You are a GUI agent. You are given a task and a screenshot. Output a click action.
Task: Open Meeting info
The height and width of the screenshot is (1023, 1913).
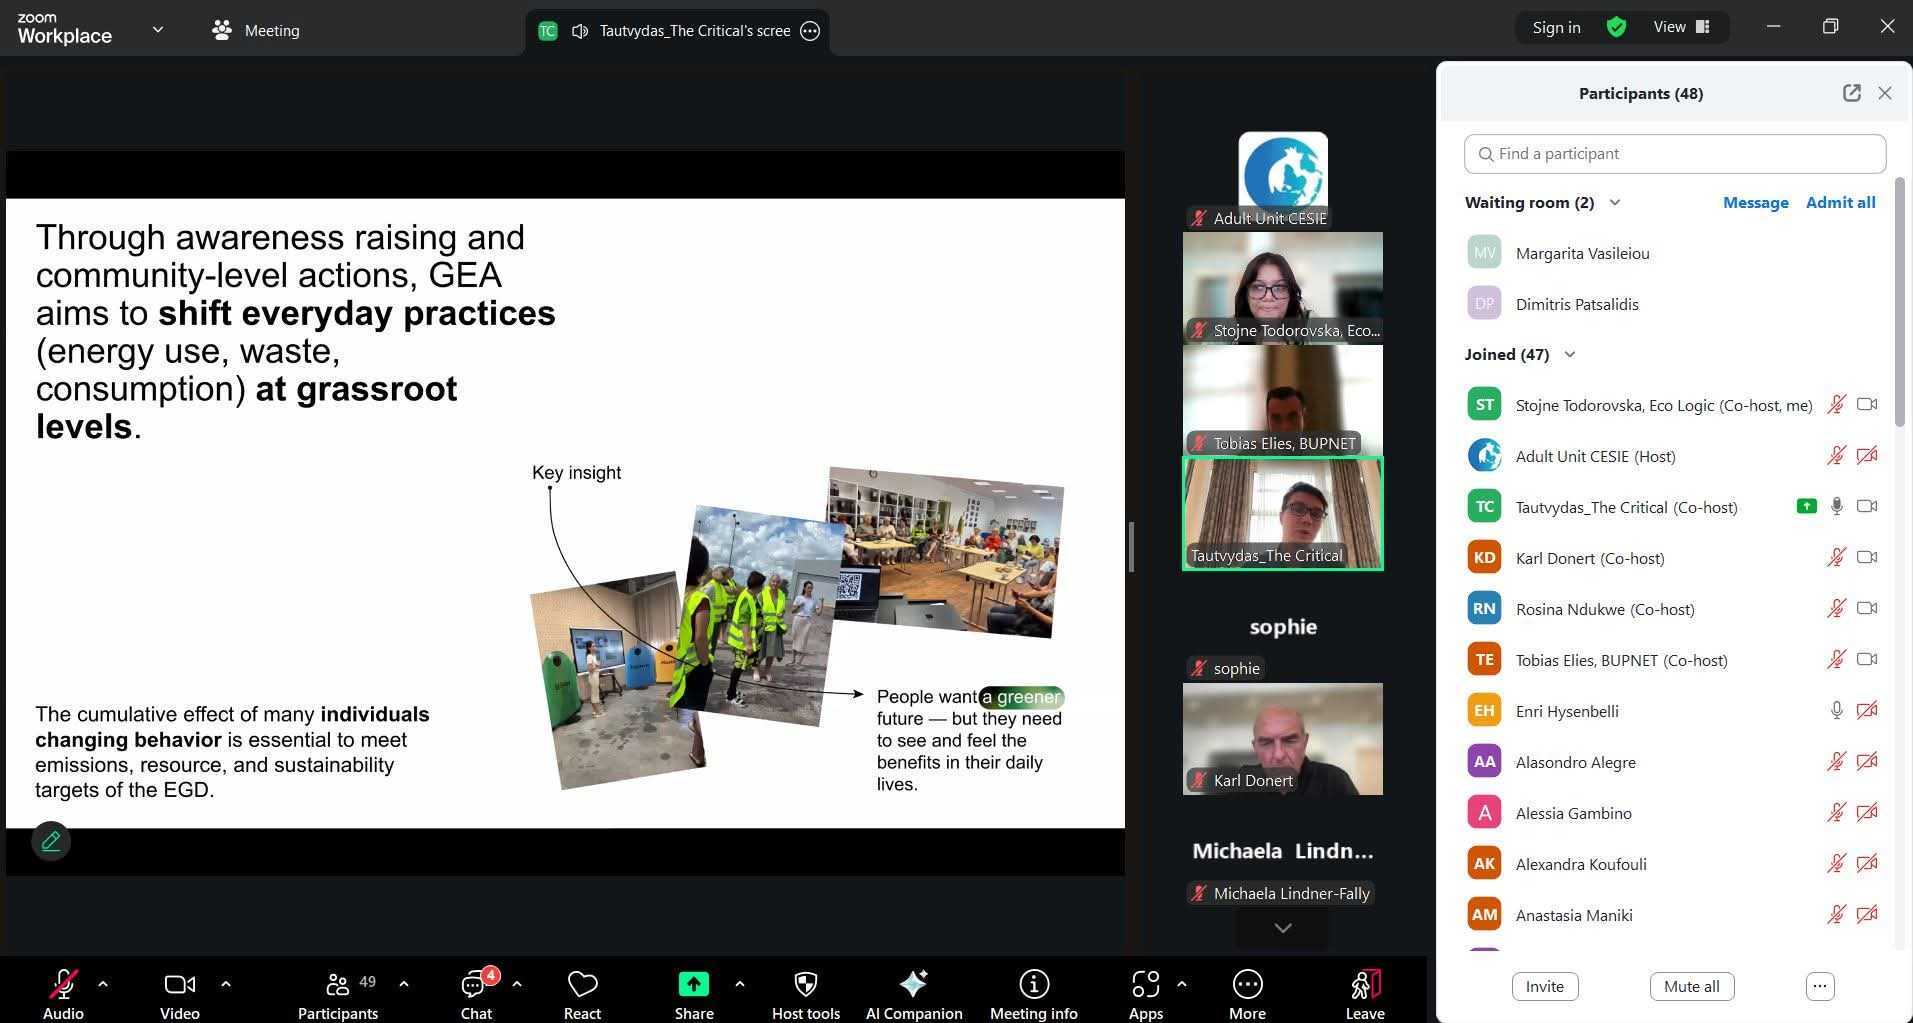click(1033, 986)
